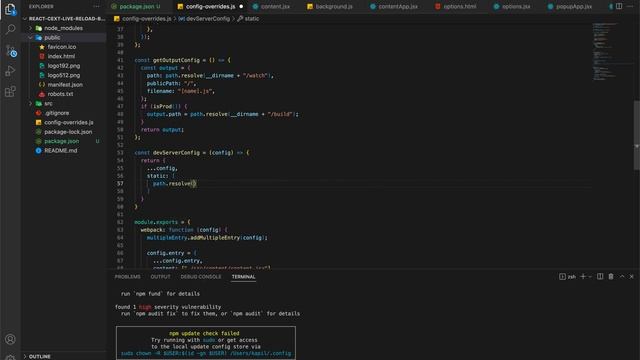The width and height of the screenshot is (640, 360).
Task: Expand the node_modules folder
Action: pyautogui.click(x=31, y=28)
